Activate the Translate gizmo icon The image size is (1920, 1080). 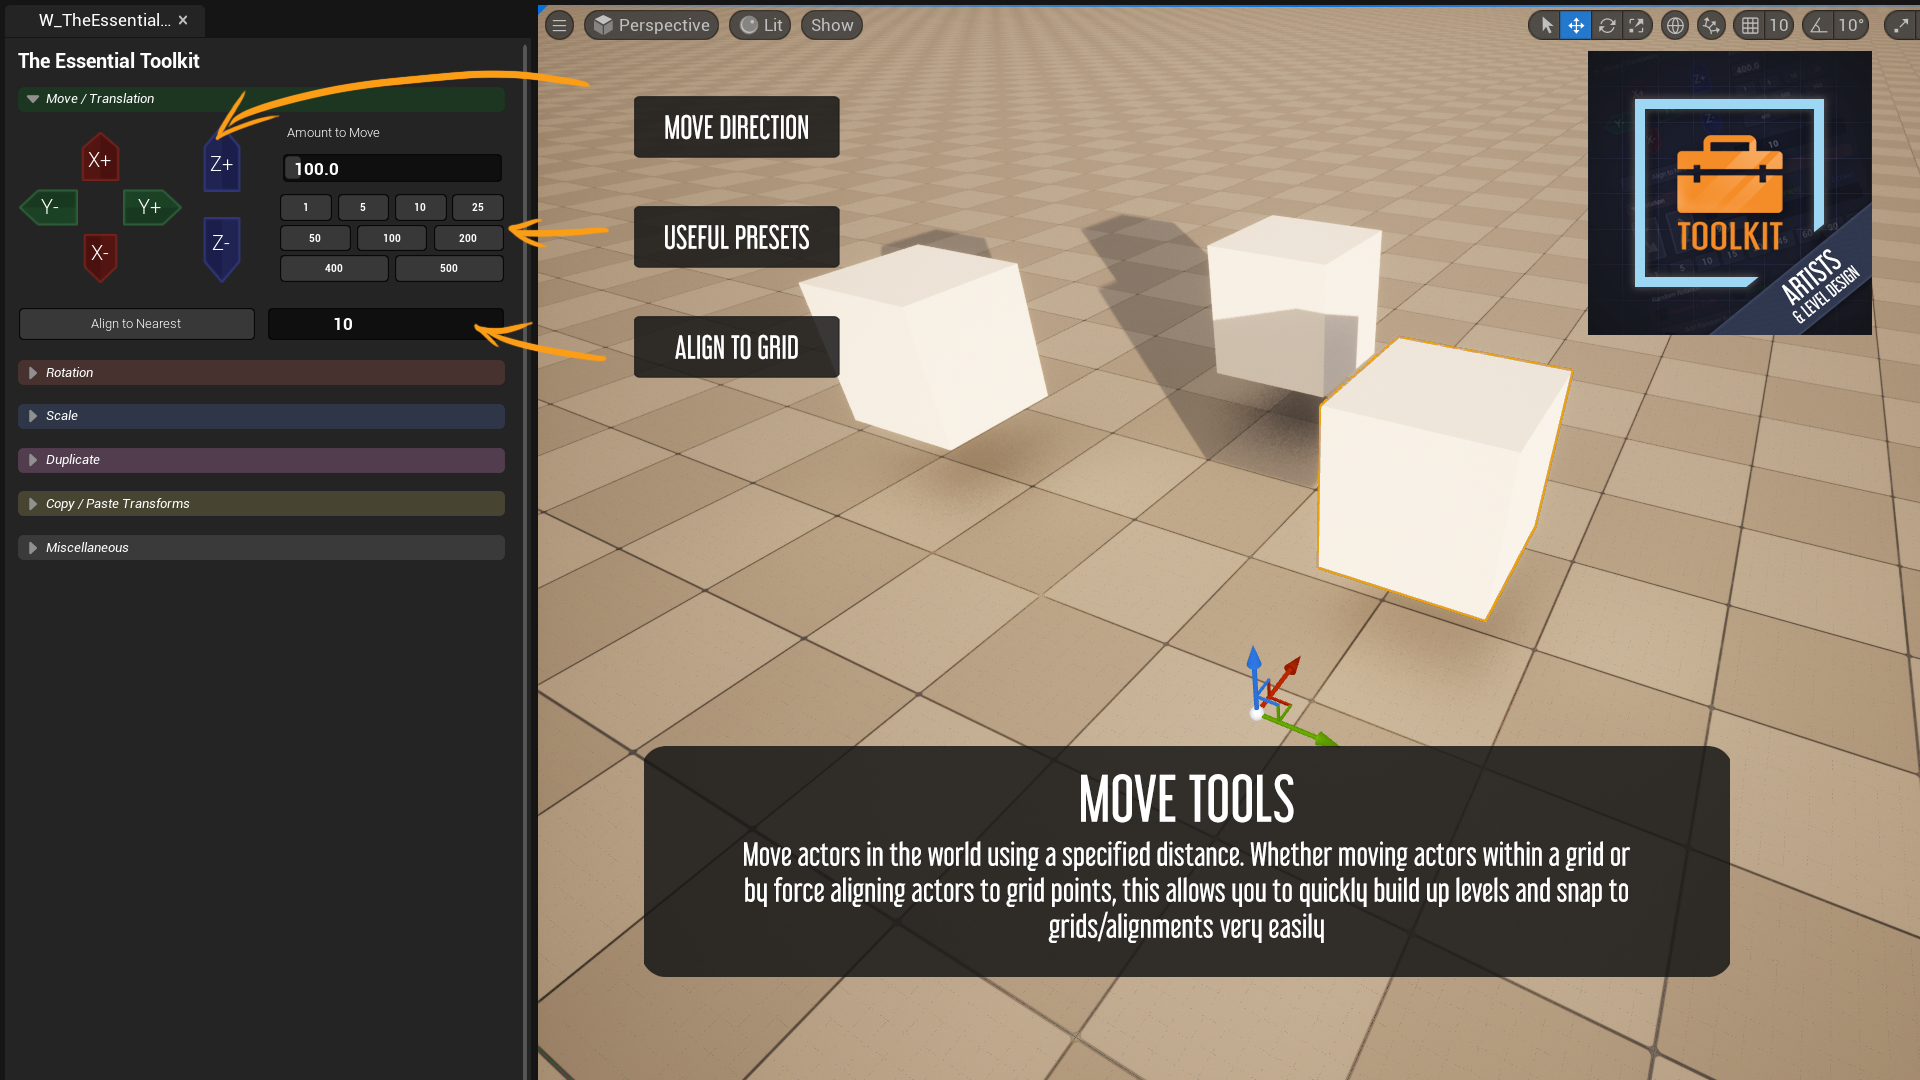pyautogui.click(x=1576, y=25)
